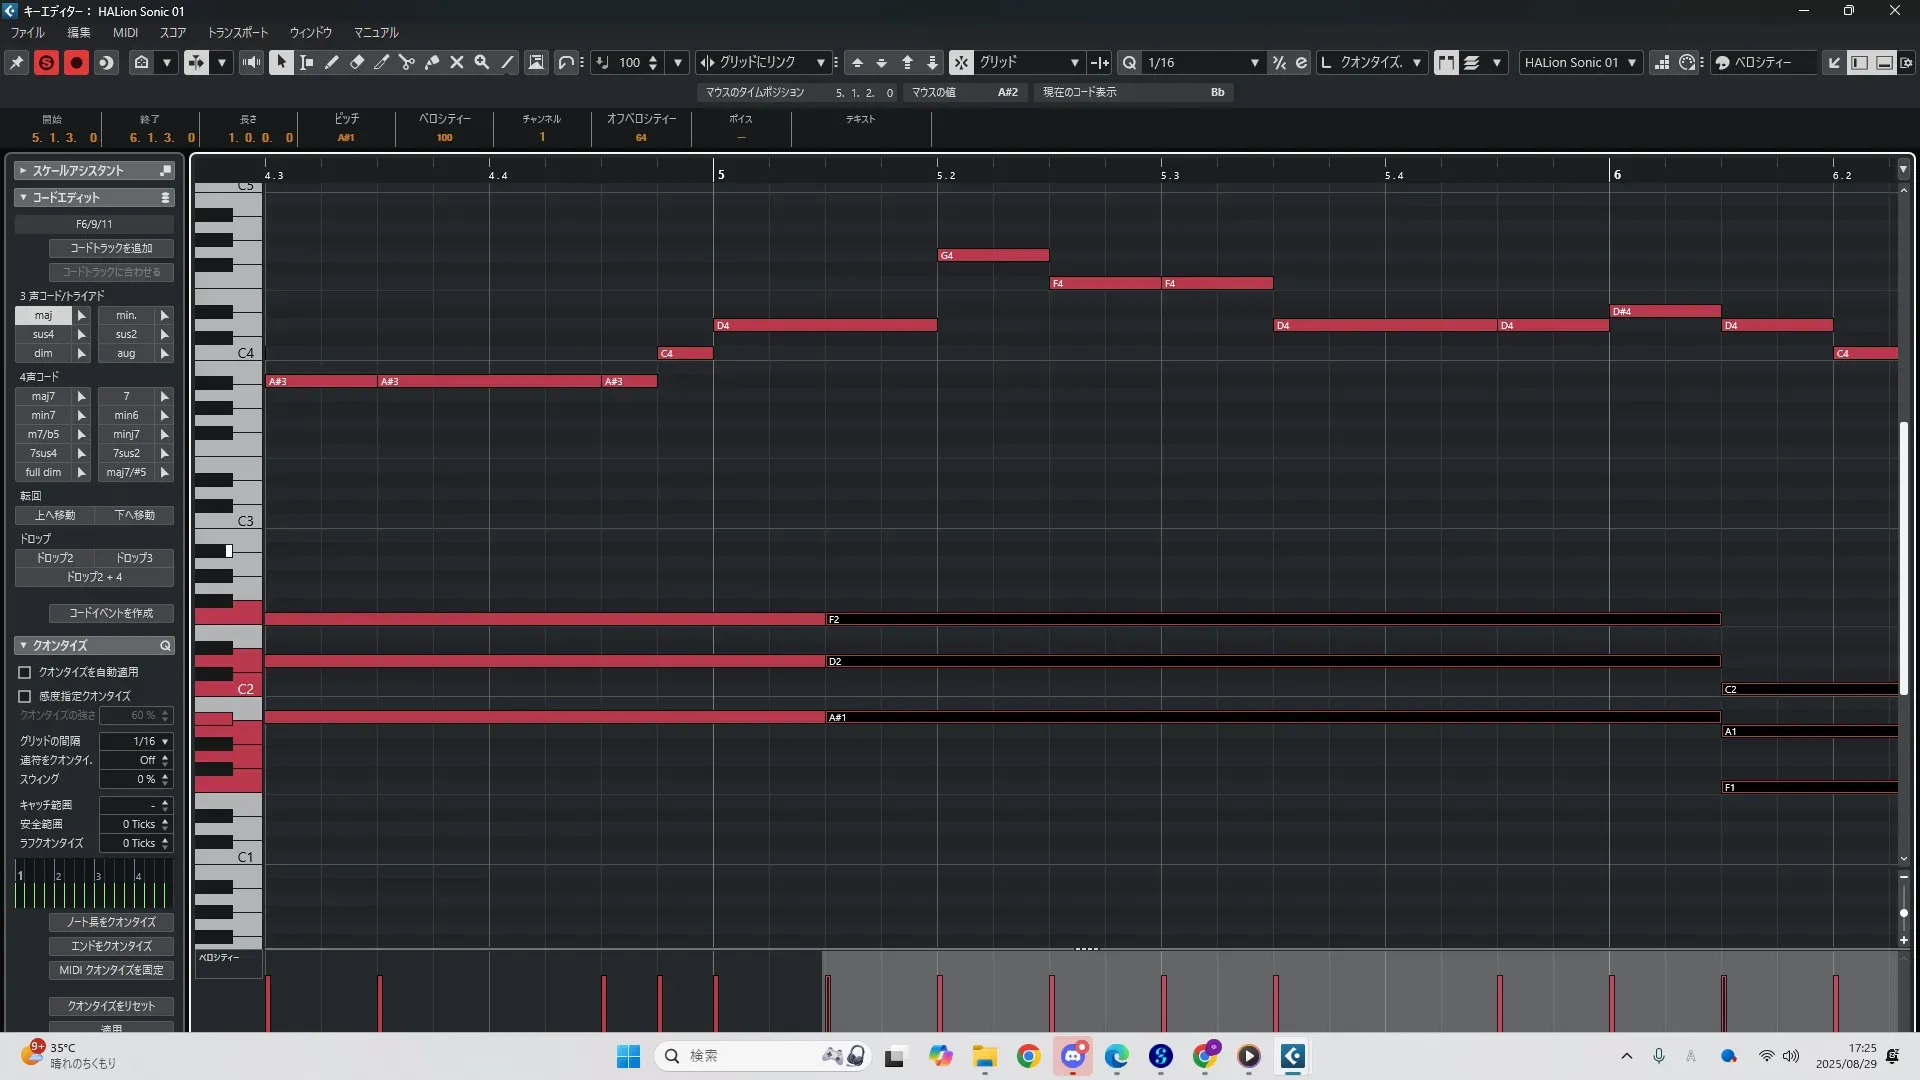Click the コードイベントを作成 button
The width and height of the screenshot is (1920, 1080).
tap(111, 613)
